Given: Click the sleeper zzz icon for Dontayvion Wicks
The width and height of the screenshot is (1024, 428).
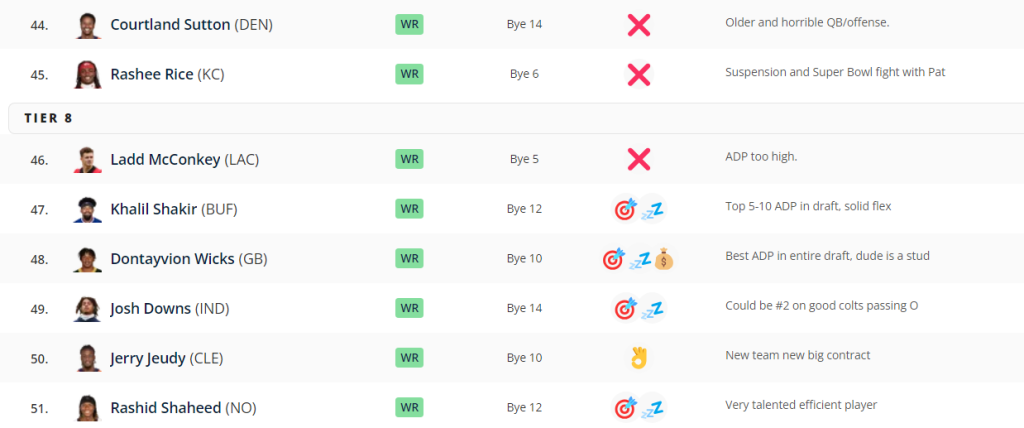Looking at the screenshot, I should (x=640, y=259).
